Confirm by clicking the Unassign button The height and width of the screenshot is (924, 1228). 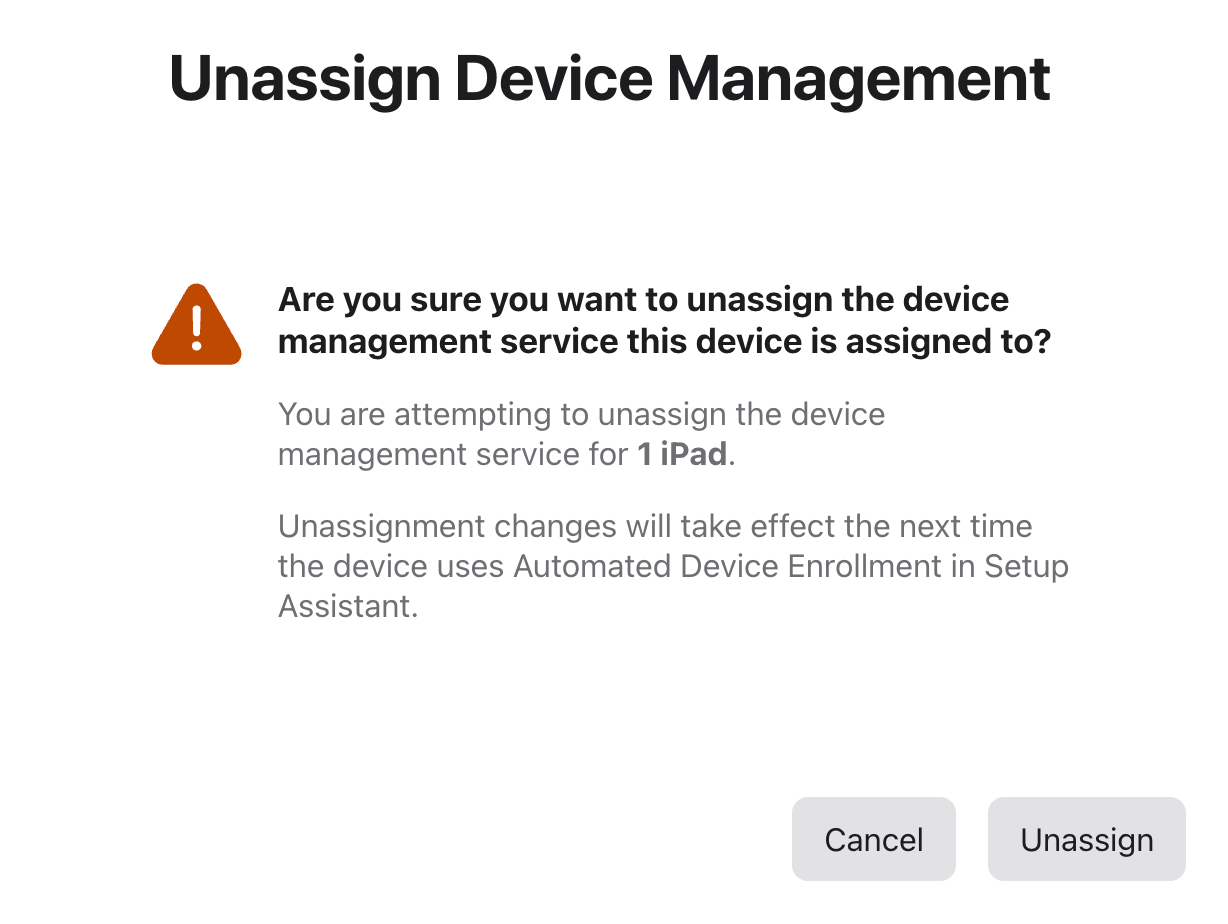click(1086, 839)
